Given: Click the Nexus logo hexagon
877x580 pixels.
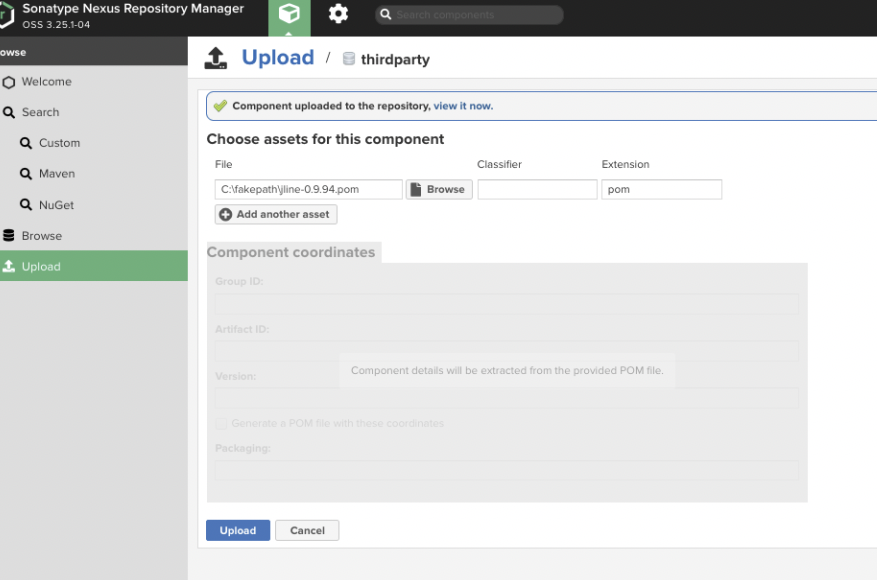Looking at the screenshot, I should coord(6,16).
